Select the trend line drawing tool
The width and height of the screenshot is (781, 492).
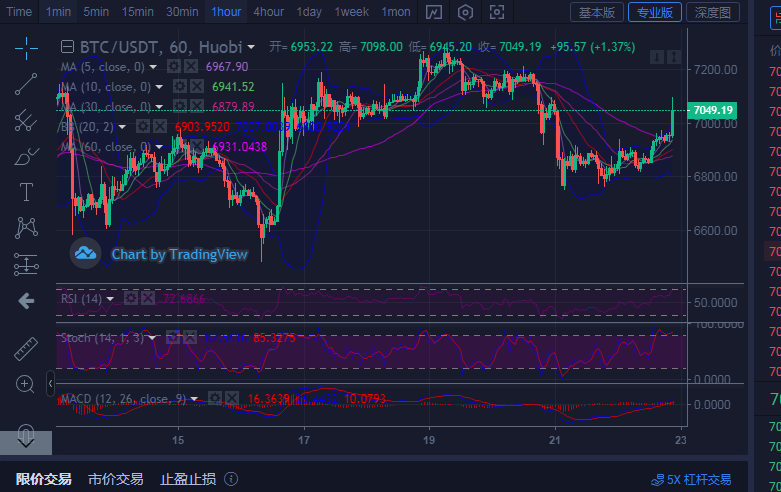coord(26,84)
